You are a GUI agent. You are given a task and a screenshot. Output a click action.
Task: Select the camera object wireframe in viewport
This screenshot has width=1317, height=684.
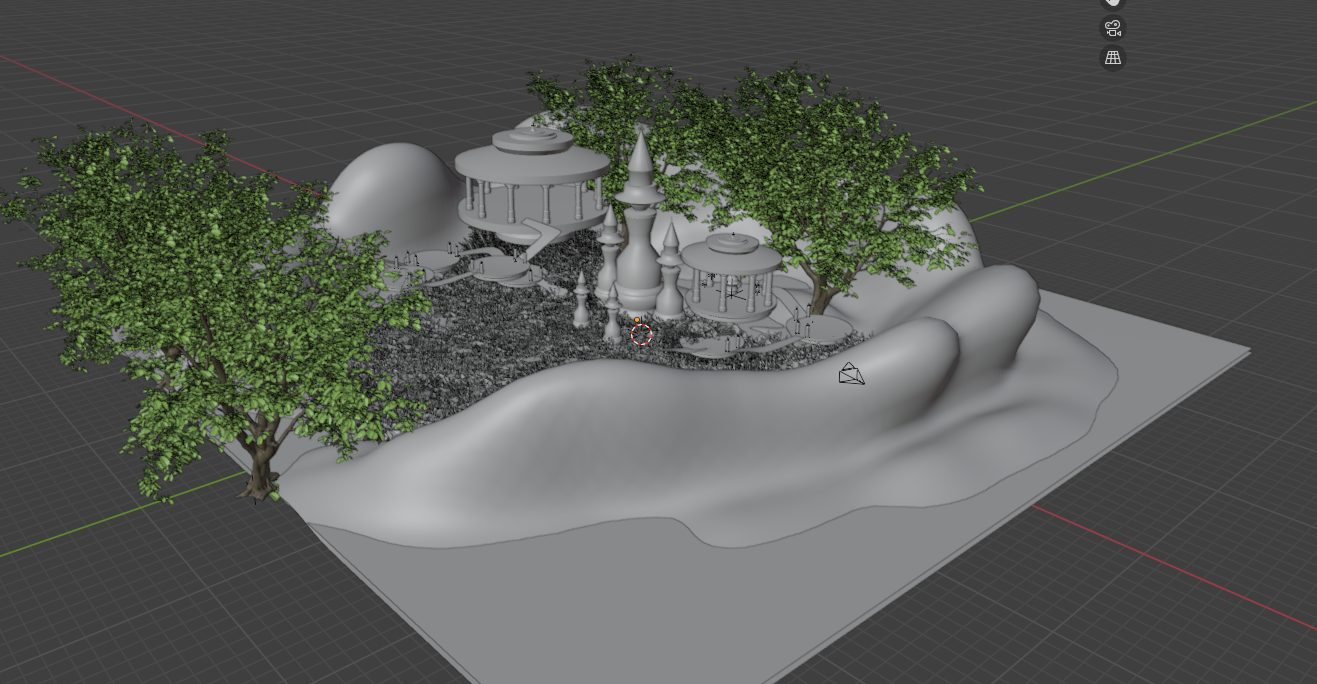(x=851, y=374)
